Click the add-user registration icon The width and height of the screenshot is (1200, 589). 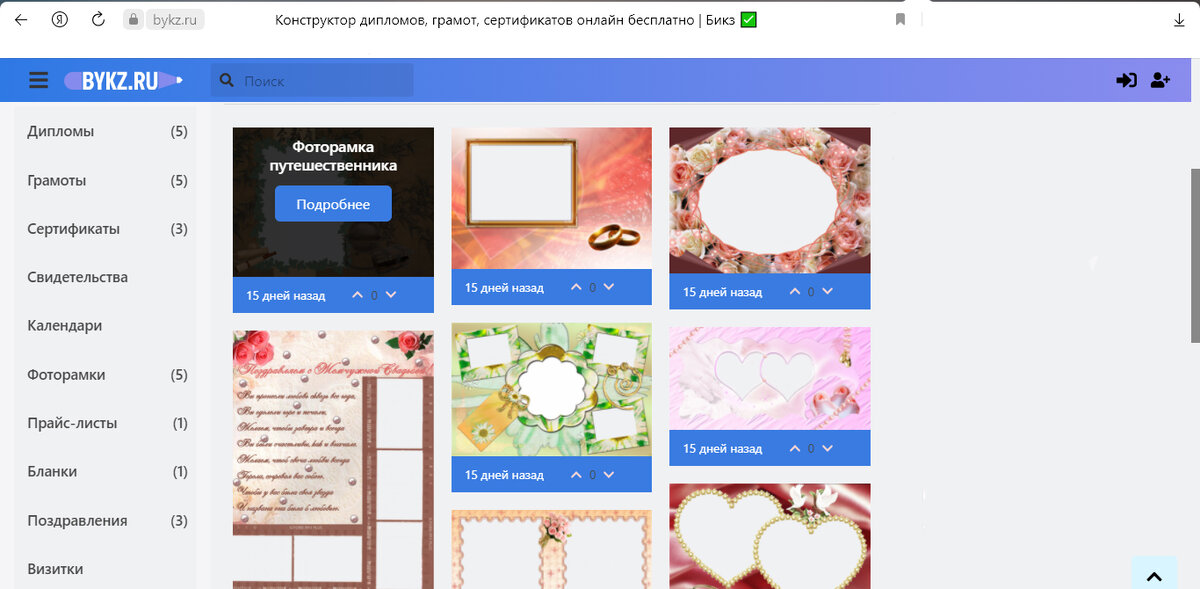click(x=1159, y=80)
